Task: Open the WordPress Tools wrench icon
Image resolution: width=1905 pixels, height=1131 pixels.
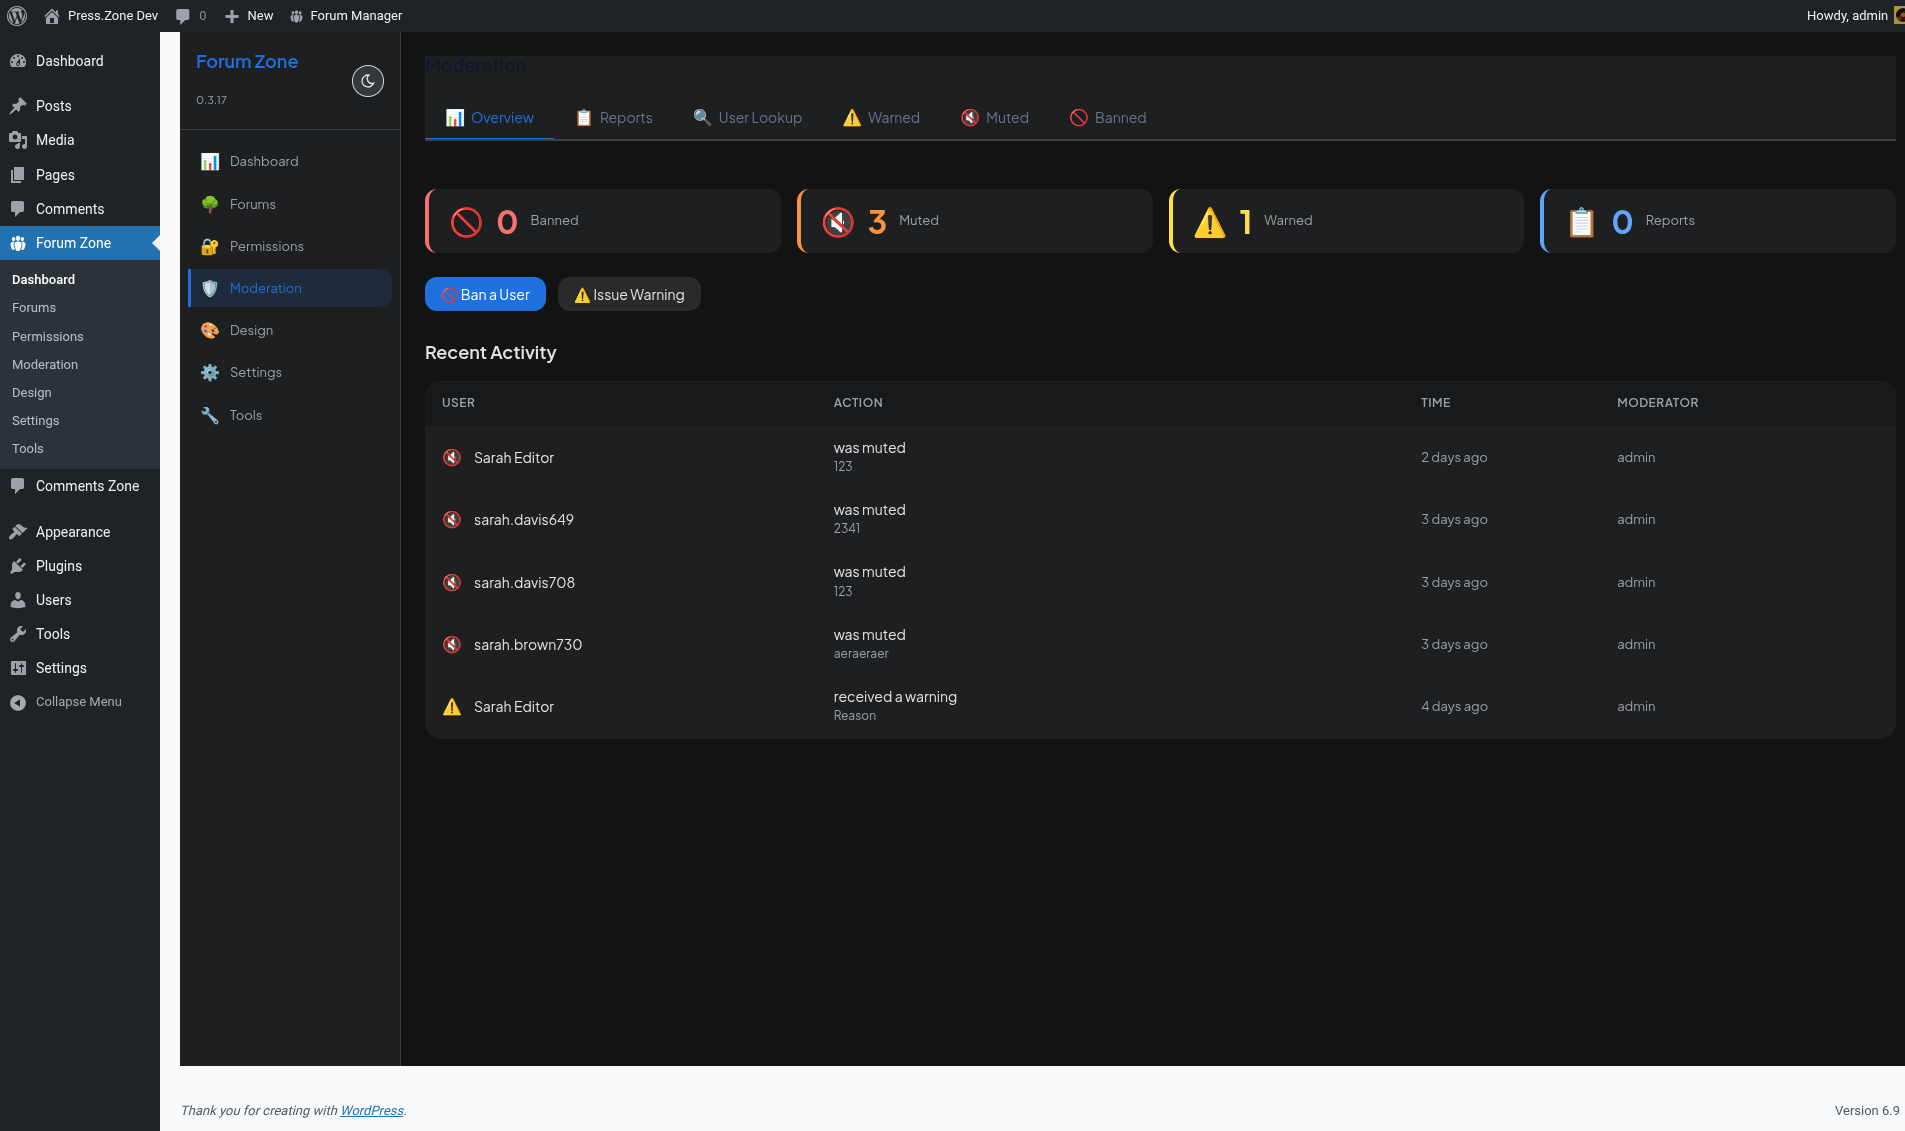Action: tap(18, 634)
